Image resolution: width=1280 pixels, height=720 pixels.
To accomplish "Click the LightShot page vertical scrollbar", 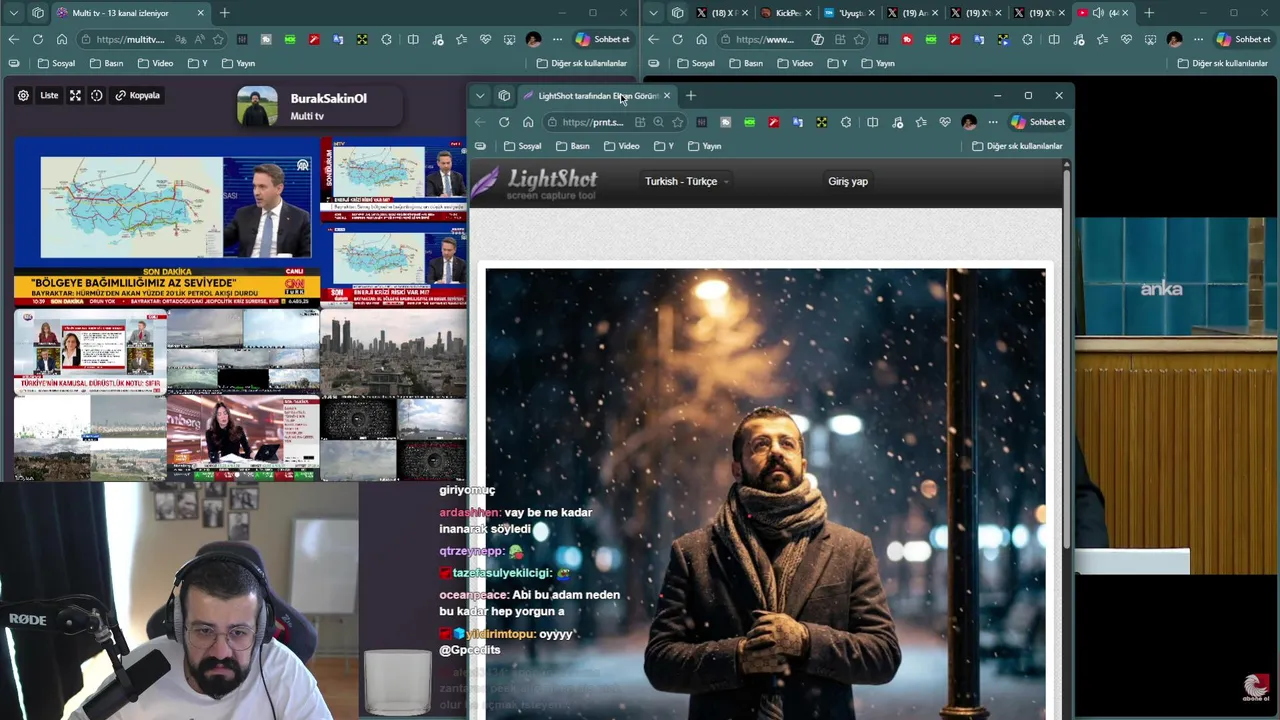I will coord(1066,360).
